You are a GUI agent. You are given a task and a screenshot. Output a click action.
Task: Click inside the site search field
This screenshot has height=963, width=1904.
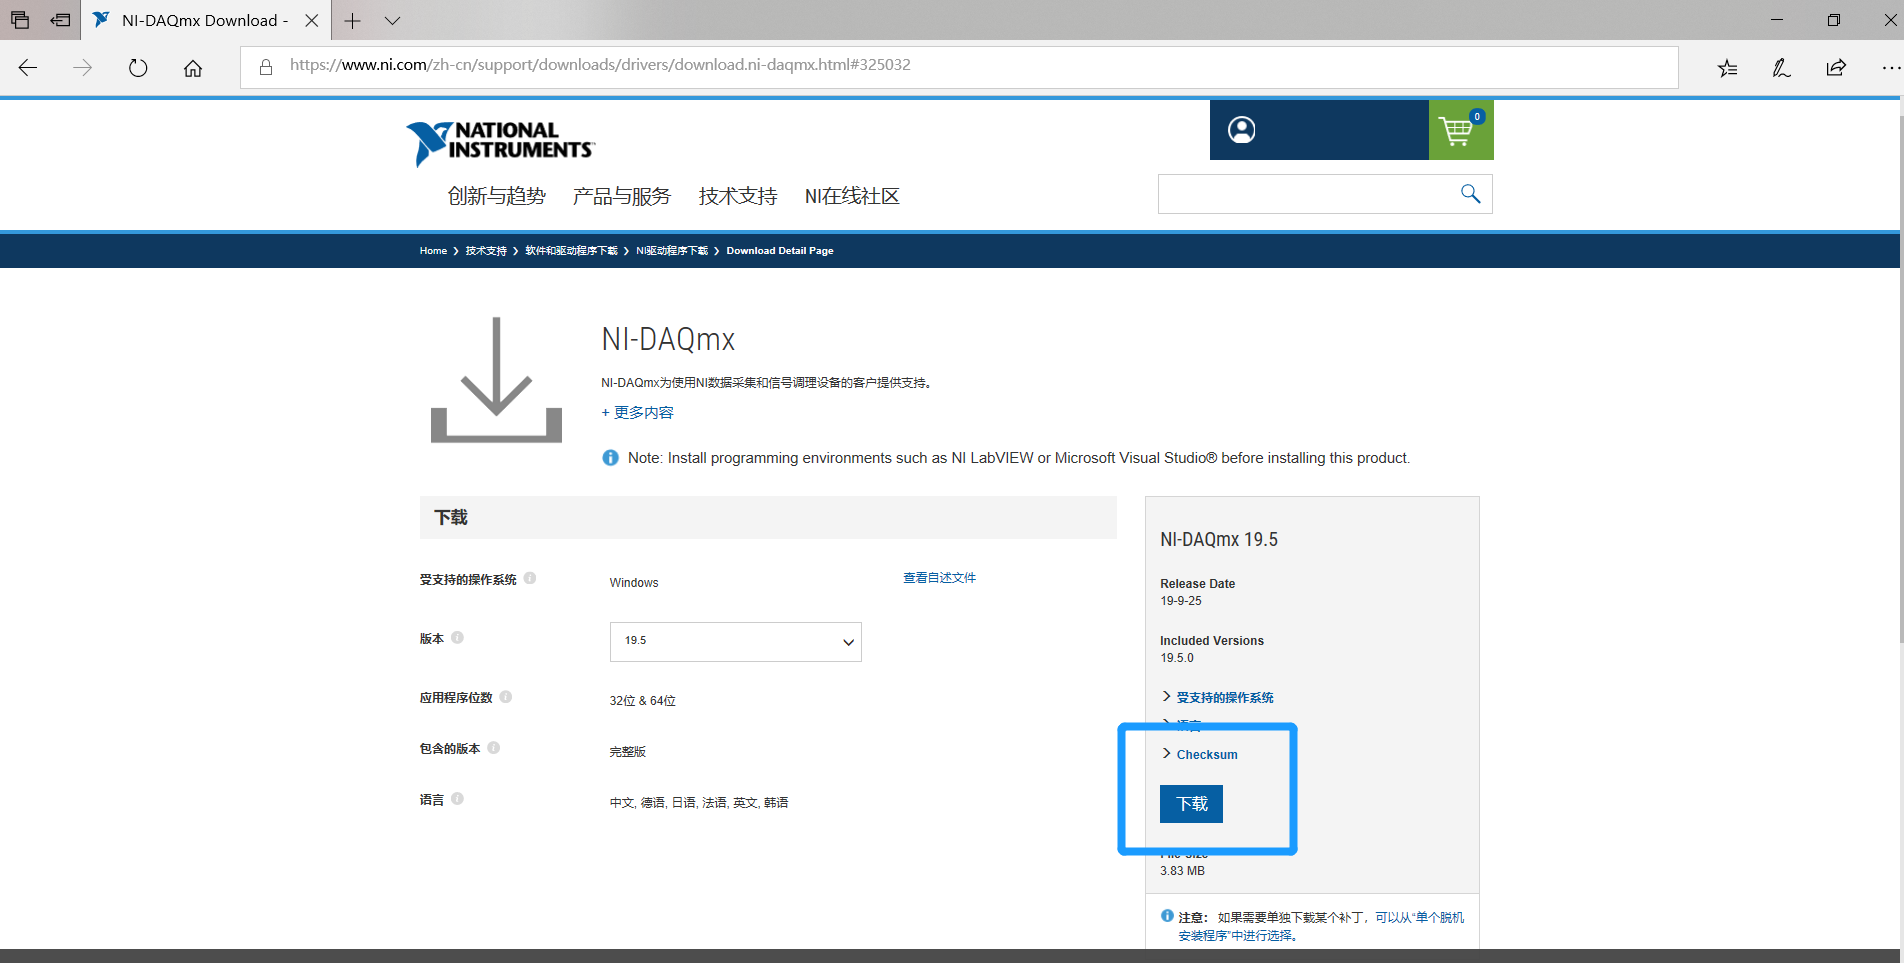1300,193
